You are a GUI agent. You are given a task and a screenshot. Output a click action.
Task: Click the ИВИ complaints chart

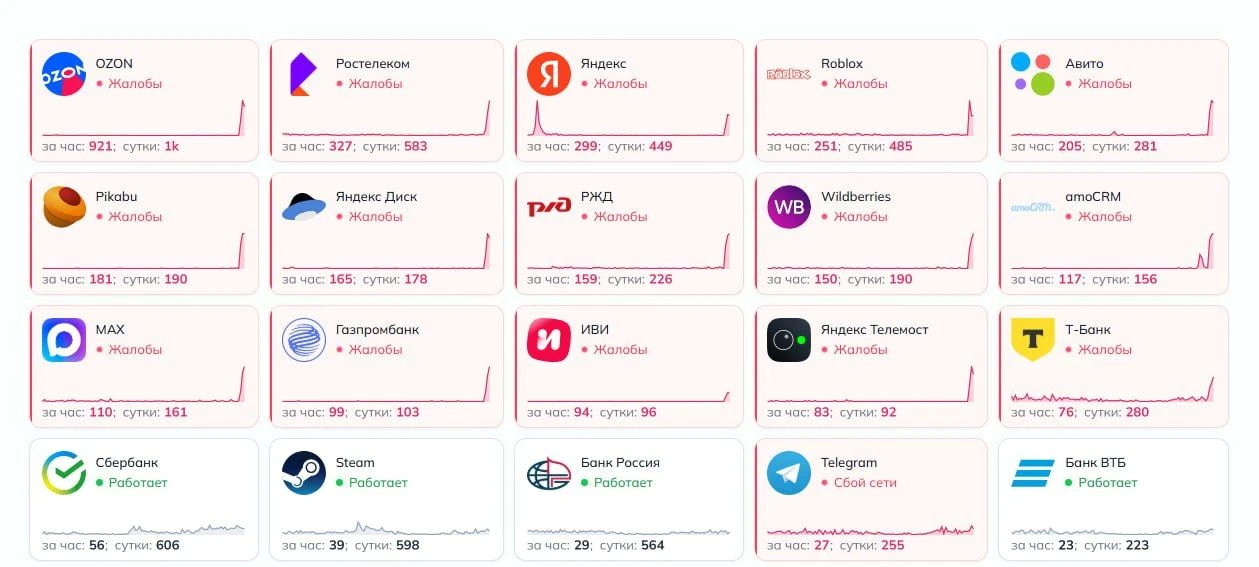pos(629,384)
